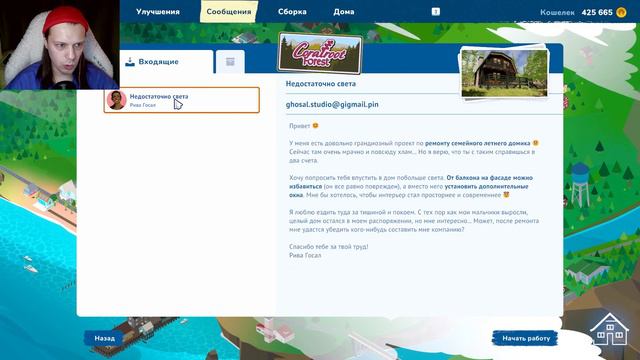Image resolution: width=640 pixels, height=360 pixels.
Task: Click Рива Госал's avatar in message list
Action: pos(116,100)
